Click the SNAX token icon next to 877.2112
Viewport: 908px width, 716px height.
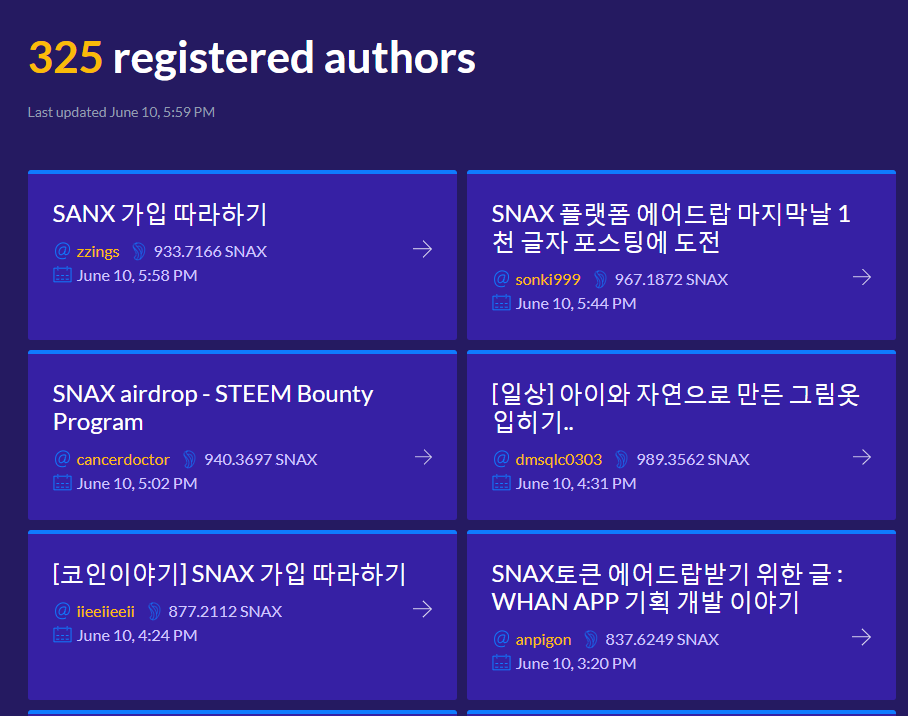point(153,611)
